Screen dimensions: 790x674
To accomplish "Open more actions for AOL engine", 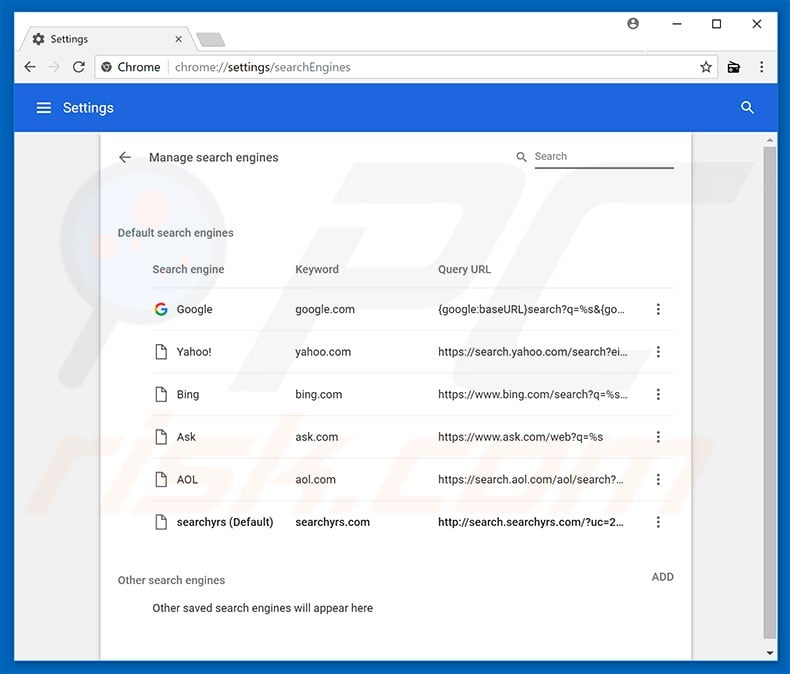I will [658, 480].
